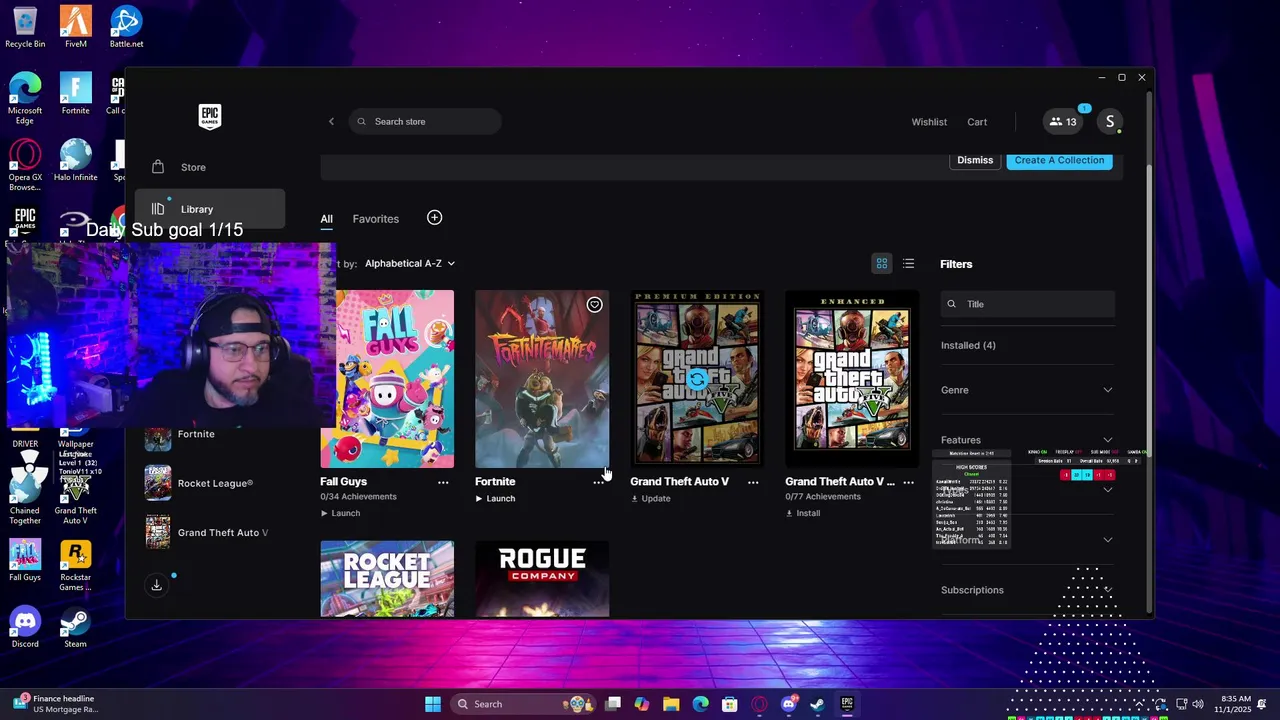Image resolution: width=1280 pixels, height=720 pixels.
Task: Open the downloads icon in the sidebar
Action: [x=157, y=585]
